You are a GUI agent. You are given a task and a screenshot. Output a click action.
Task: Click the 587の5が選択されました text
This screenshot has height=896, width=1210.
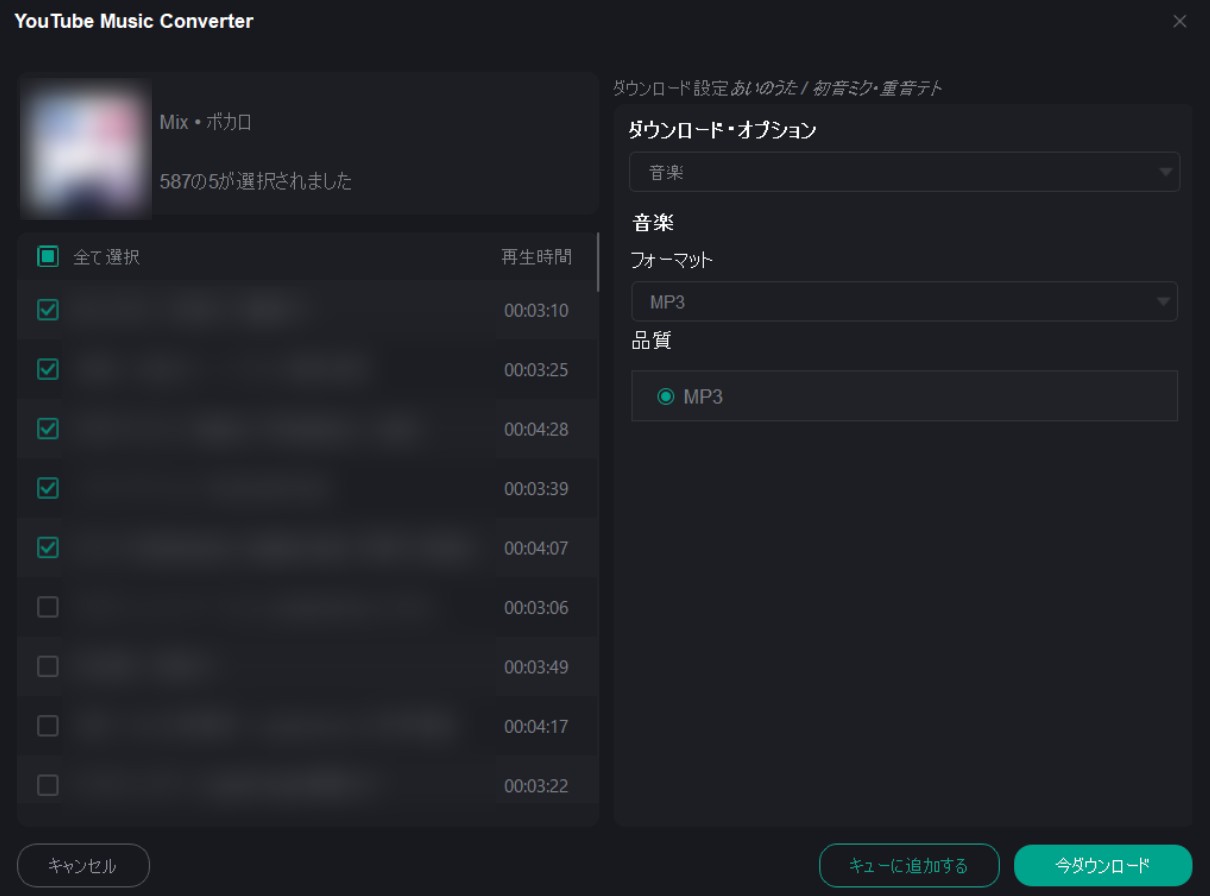[256, 182]
